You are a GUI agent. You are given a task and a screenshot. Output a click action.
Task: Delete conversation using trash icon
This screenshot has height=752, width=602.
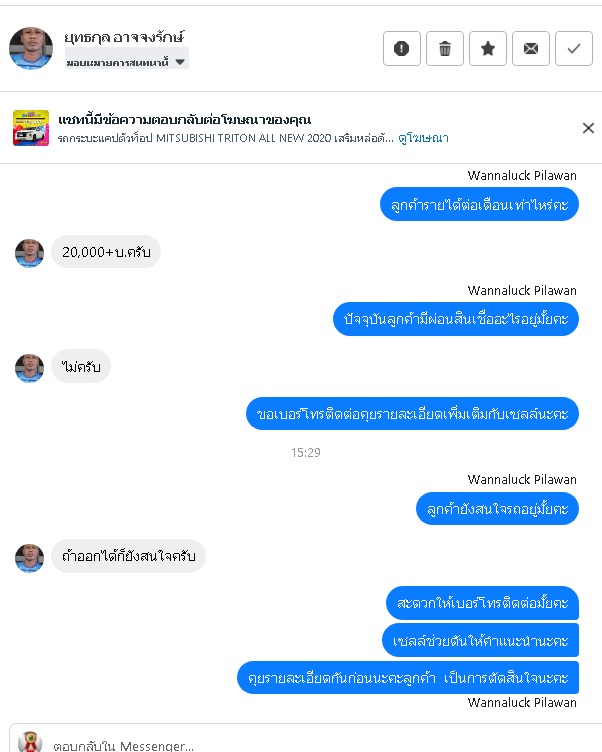click(x=445, y=48)
